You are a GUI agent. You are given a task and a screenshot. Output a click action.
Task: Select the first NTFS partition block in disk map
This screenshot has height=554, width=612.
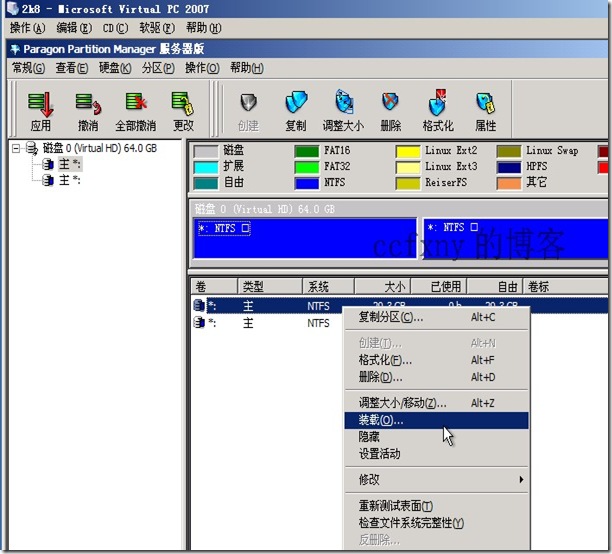[305, 238]
